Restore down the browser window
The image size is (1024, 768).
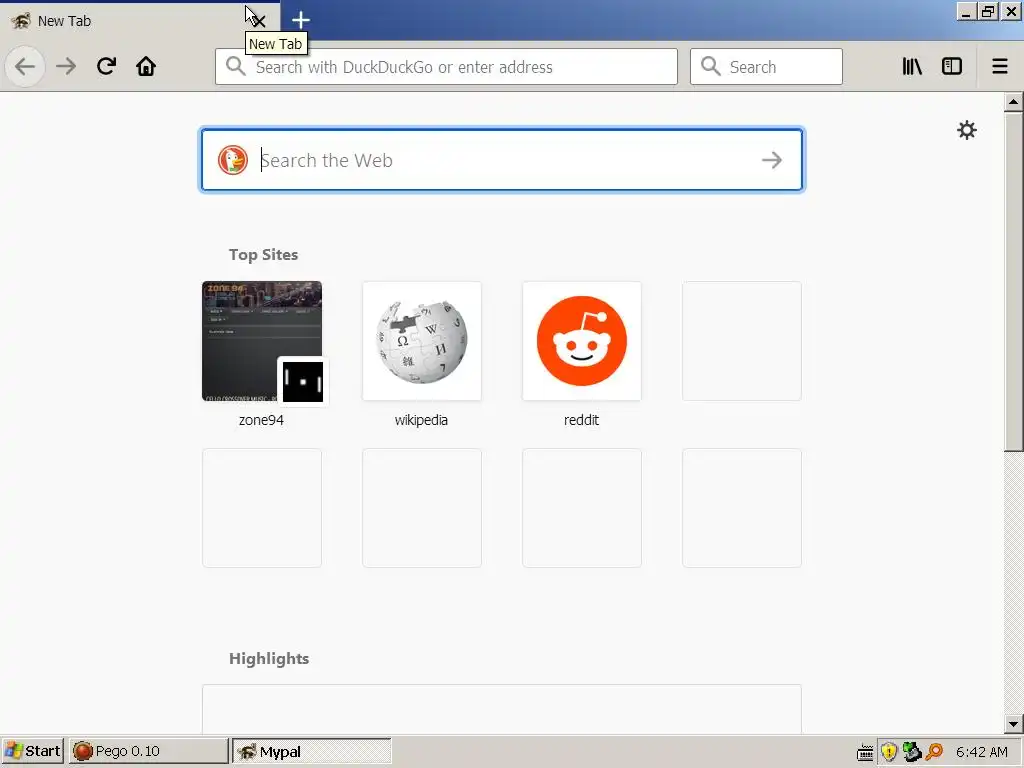pos(988,12)
